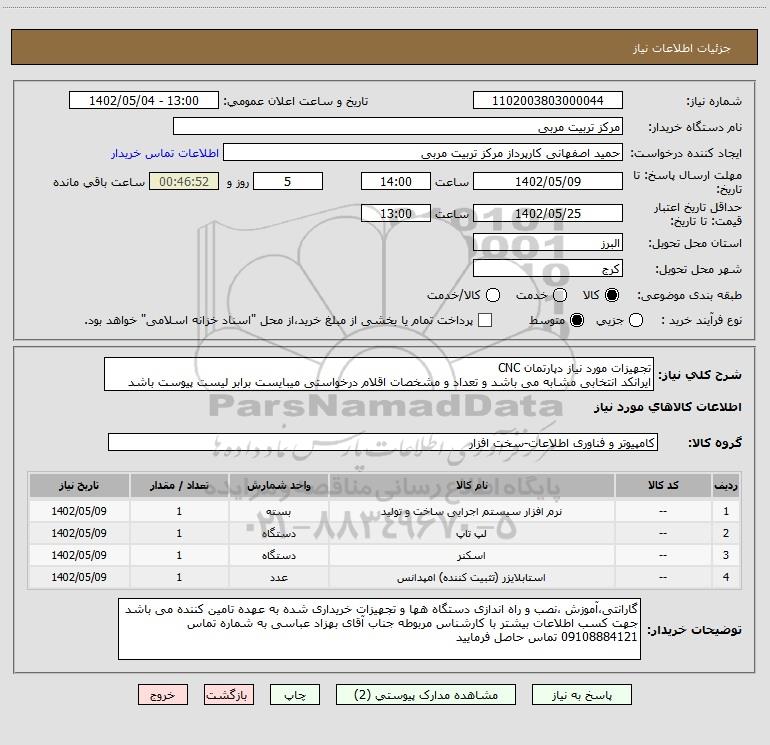Select the لپ تاپ item row
This screenshot has width=770, height=745.
[385, 533]
